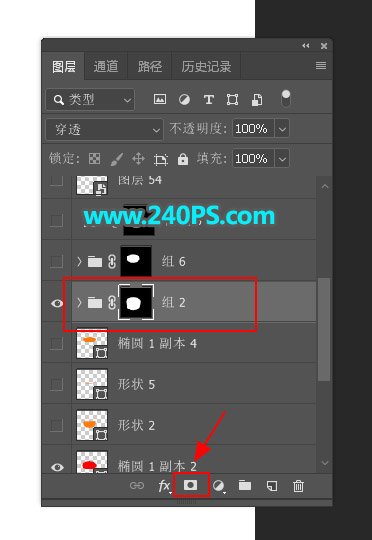This screenshot has height=540, width=372.
Task: Open the 填充 fill slider dropdown
Action: point(282,159)
